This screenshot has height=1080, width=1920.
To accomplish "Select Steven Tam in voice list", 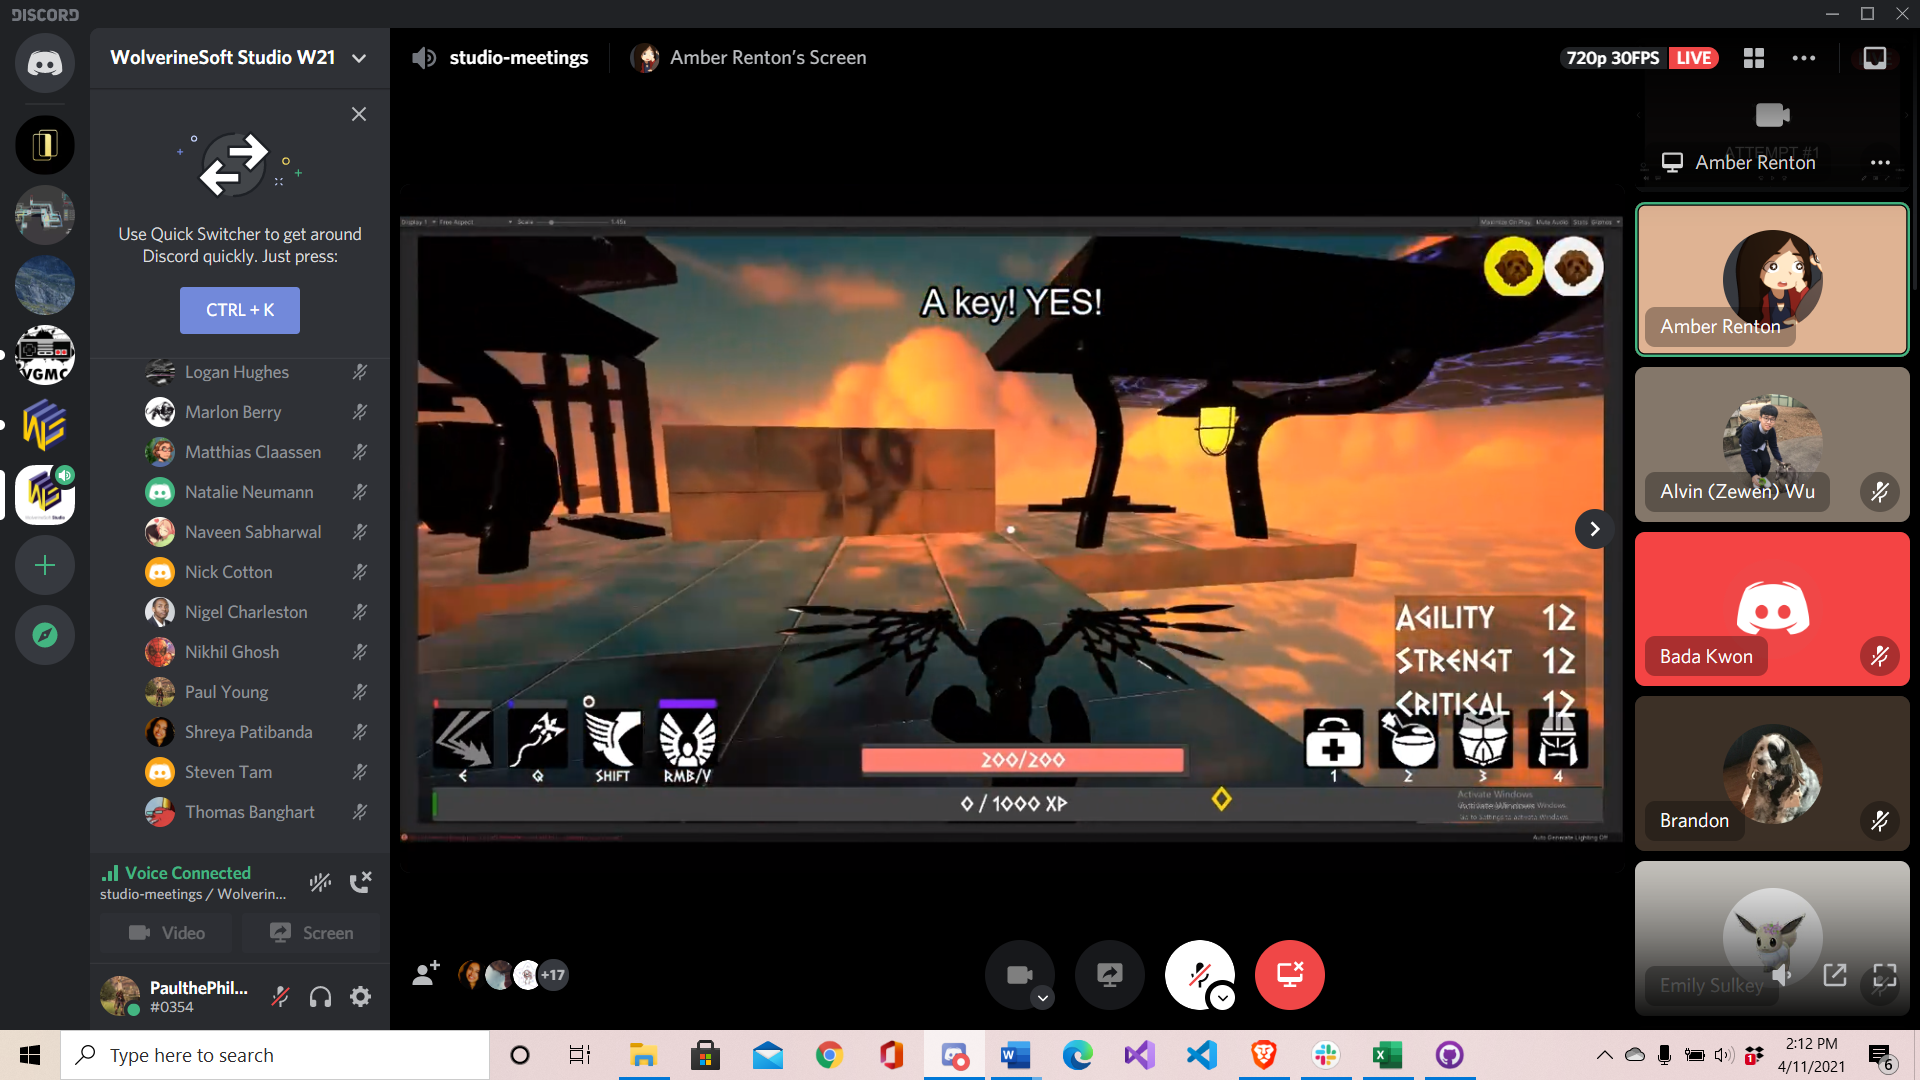I will point(256,772).
